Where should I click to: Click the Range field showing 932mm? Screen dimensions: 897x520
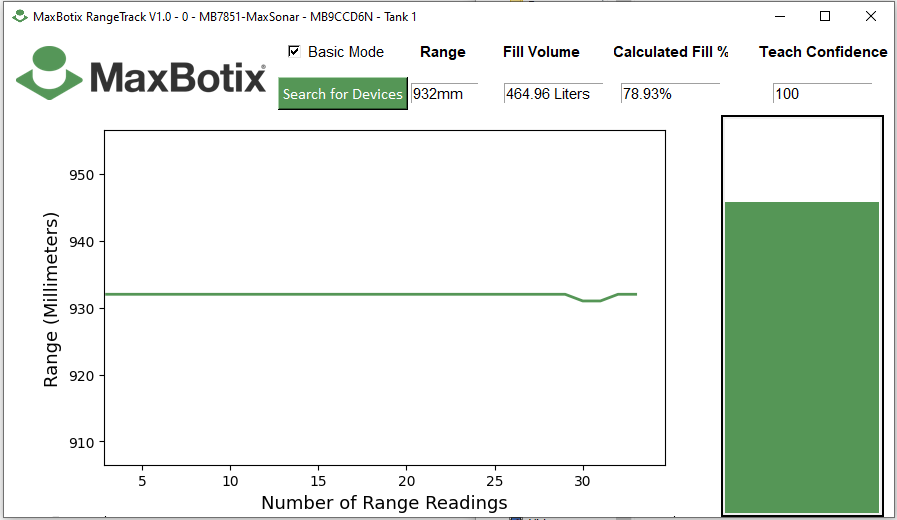pos(444,94)
